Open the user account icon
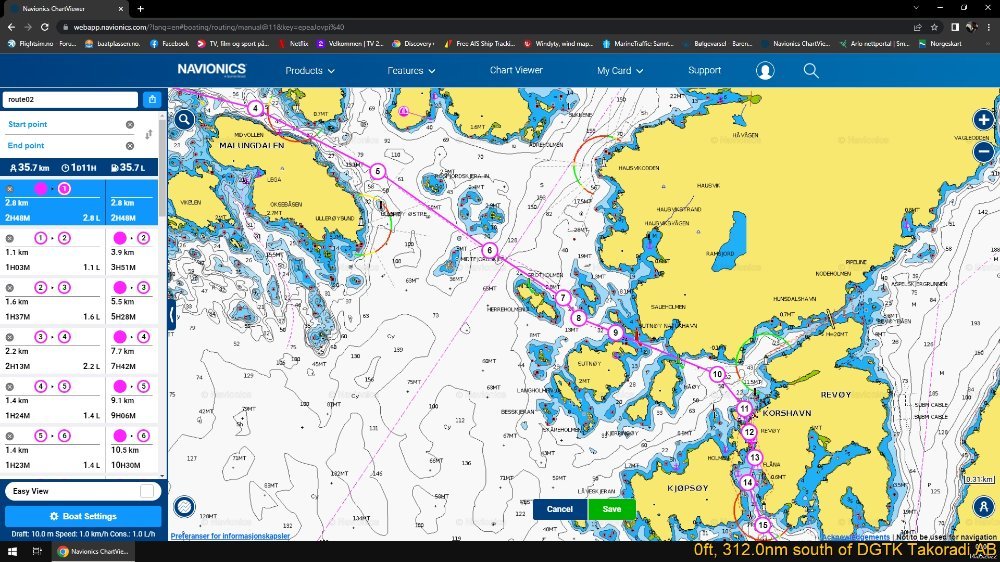This screenshot has height=562, width=1000. coord(765,71)
